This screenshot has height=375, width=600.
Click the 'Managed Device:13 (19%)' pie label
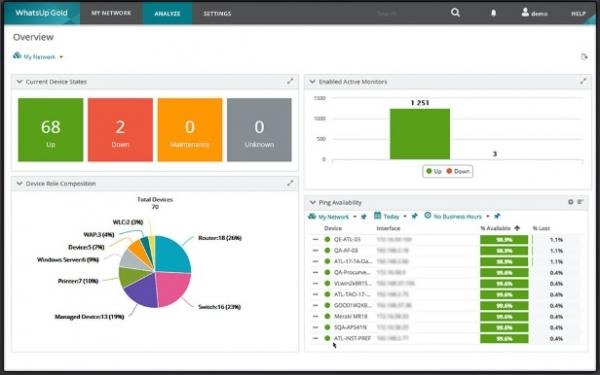click(89, 316)
